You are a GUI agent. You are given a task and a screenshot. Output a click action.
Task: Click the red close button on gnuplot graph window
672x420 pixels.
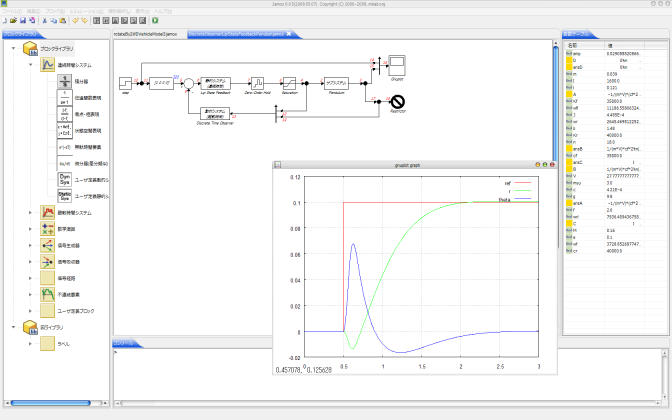coord(551,163)
